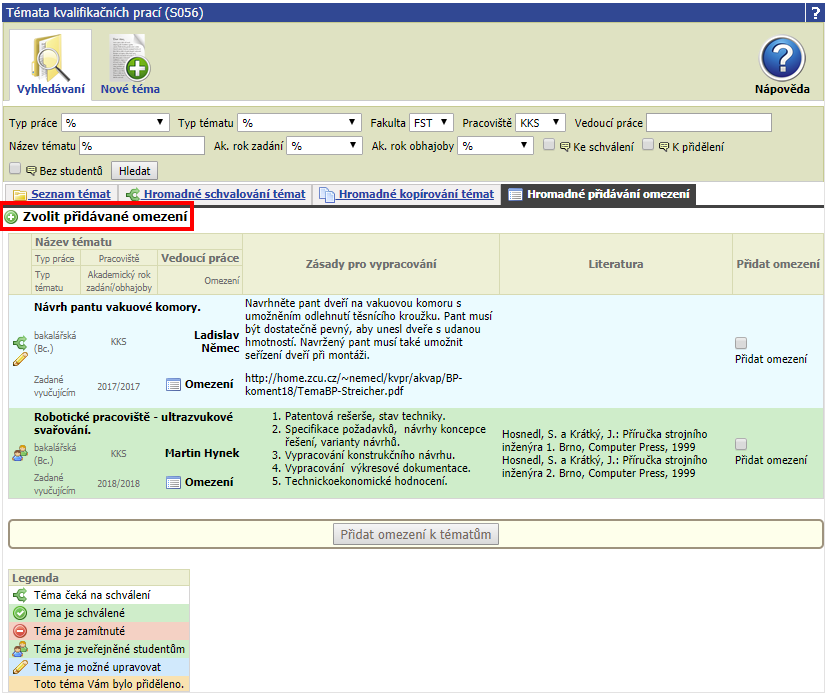Enable the Ke schválení checkbox
827x698 pixels.
point(549,145)
